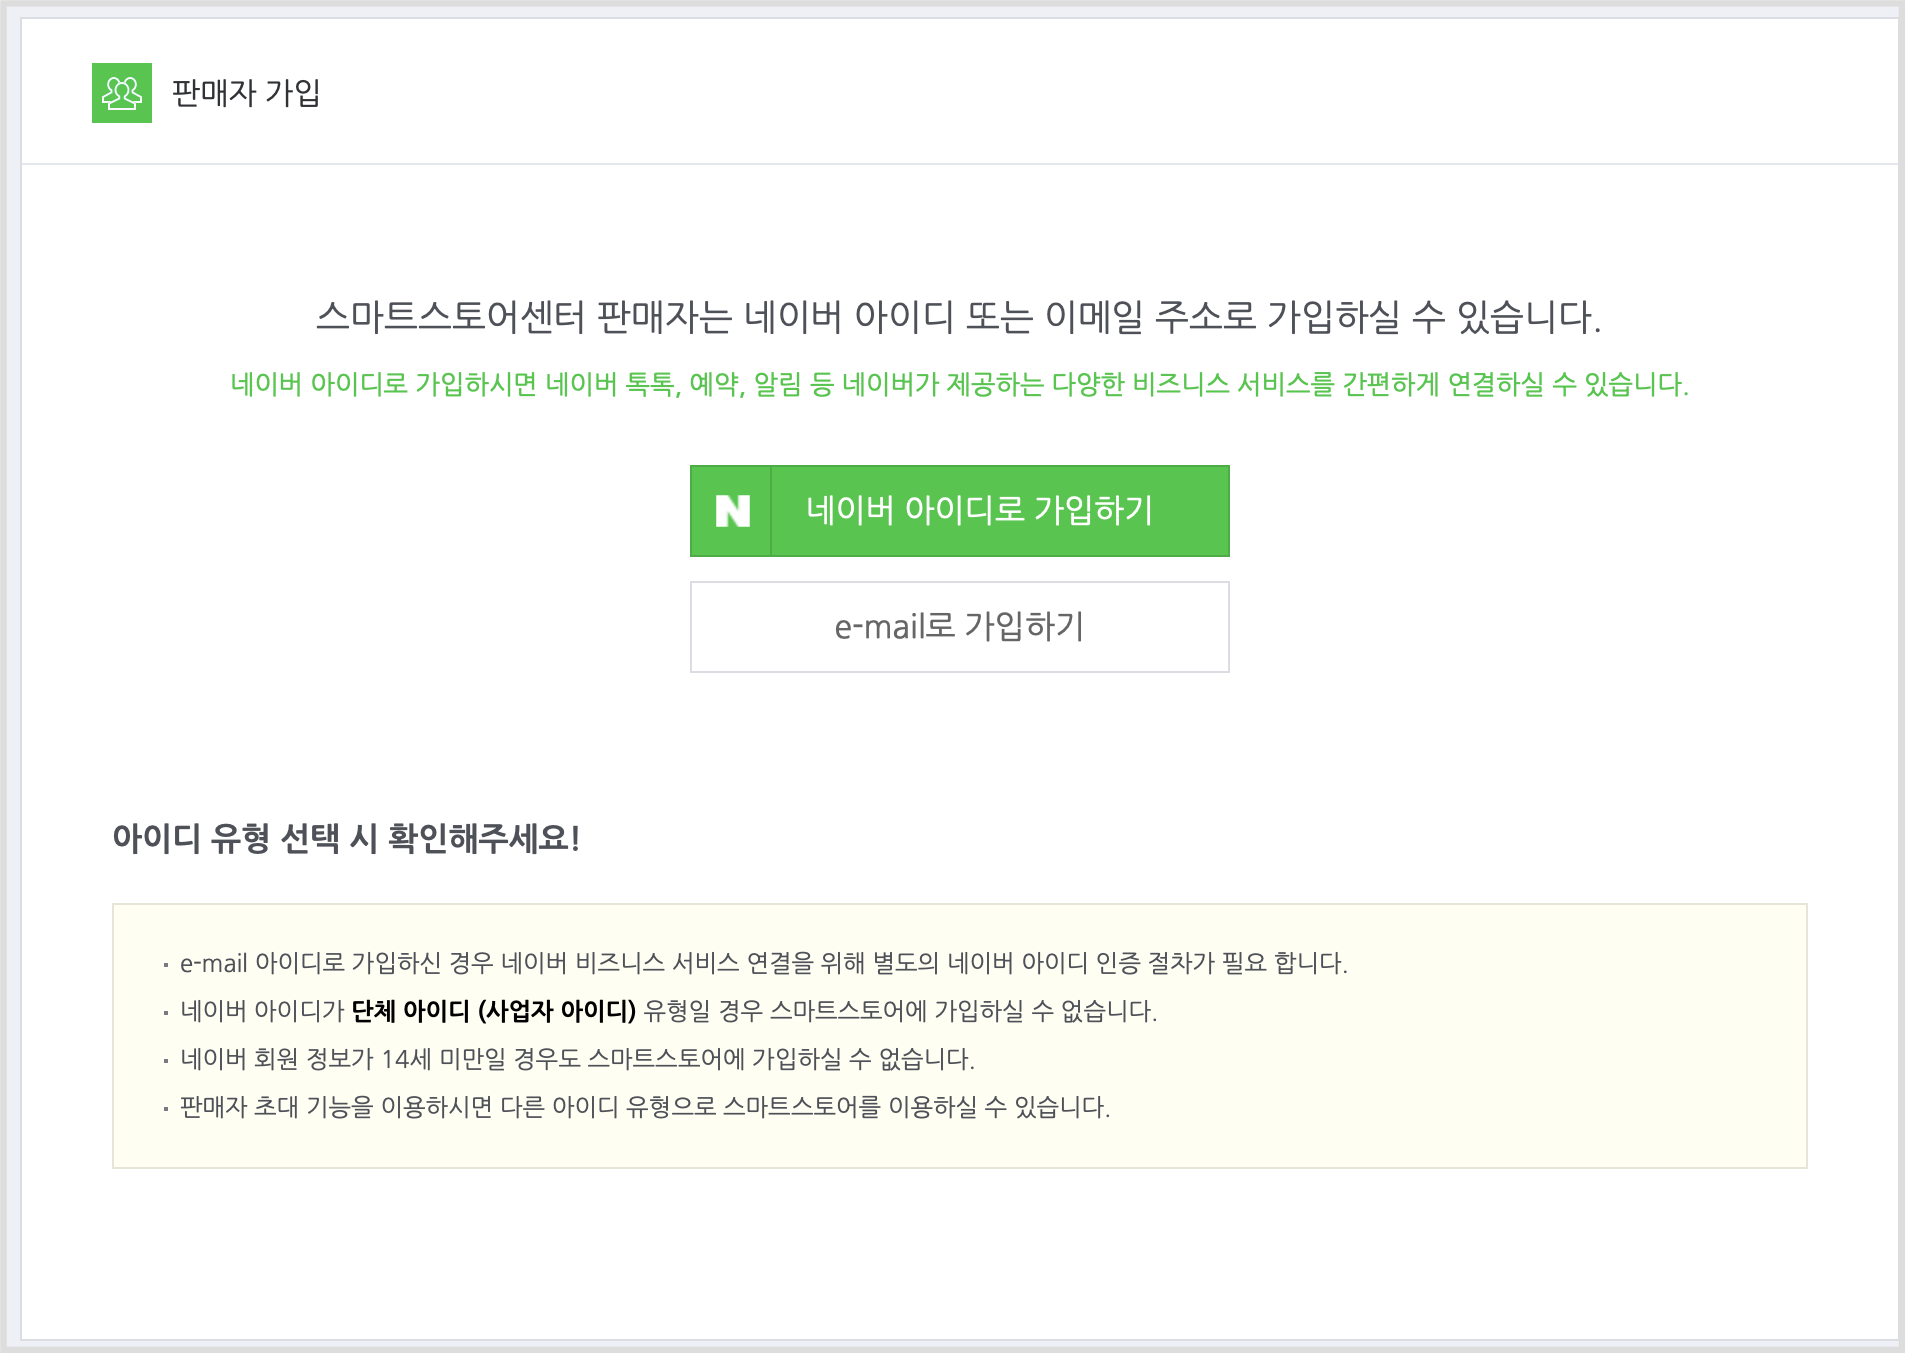Image resolution: width=1905 pixels, height=1353 pixels.
Task: Click green subtitle about 네이버 톡톡, 예약, 알림
Action: click(x=959, y=384)
